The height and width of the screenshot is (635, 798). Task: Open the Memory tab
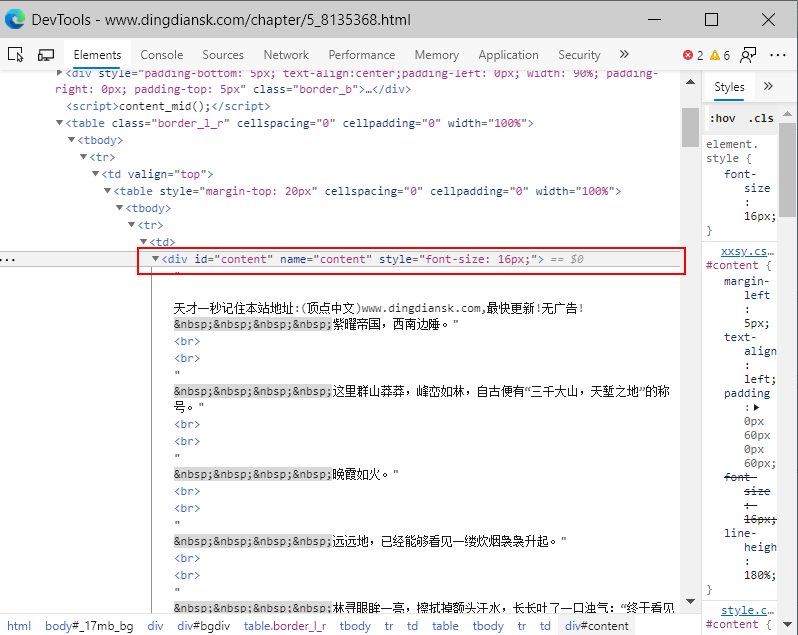coord(437,55)
